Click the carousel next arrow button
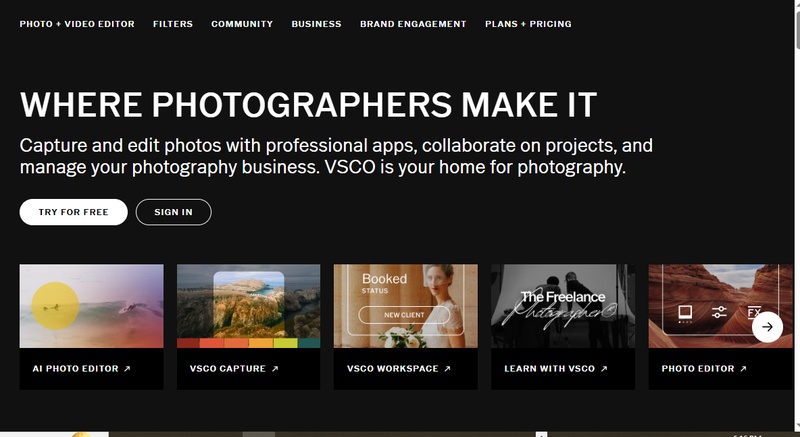The width and height of the screenshot is (800, 437). pyautogui.click(x=767, y=327)
